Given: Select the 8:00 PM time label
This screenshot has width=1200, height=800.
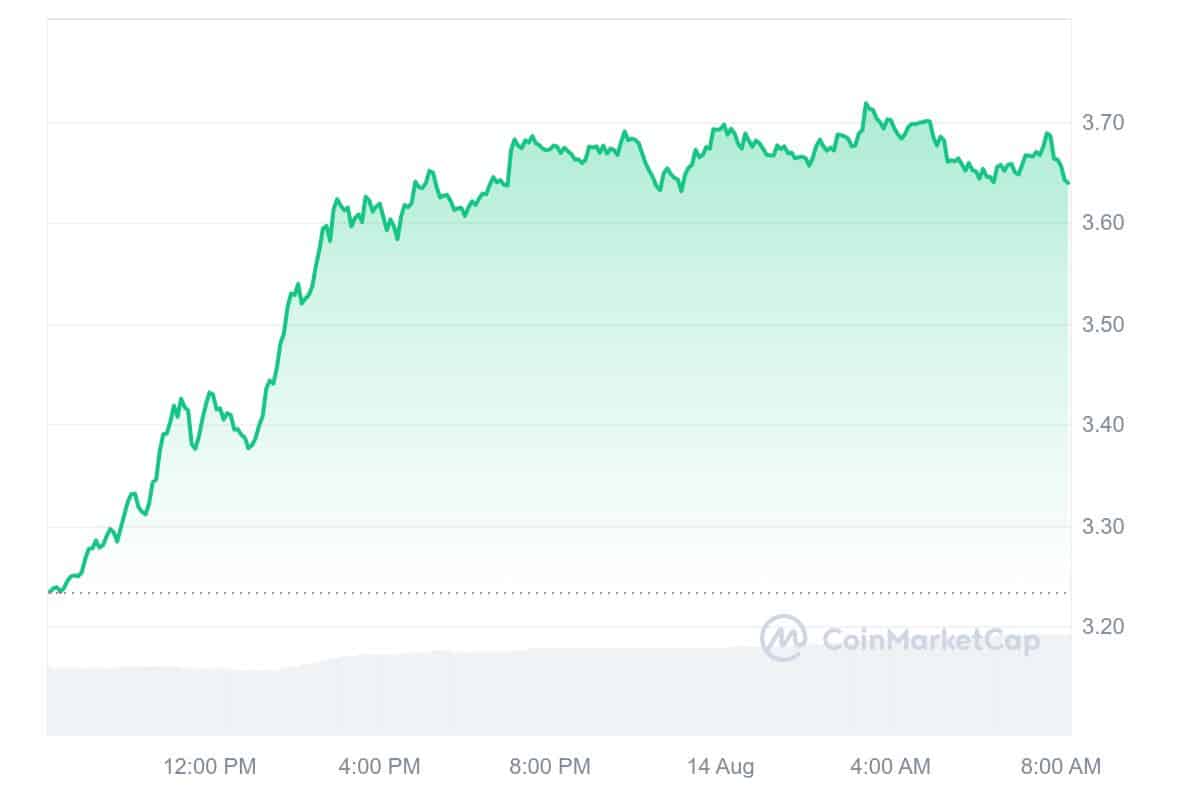Looking at the screenshot, I should pos(550,767).
